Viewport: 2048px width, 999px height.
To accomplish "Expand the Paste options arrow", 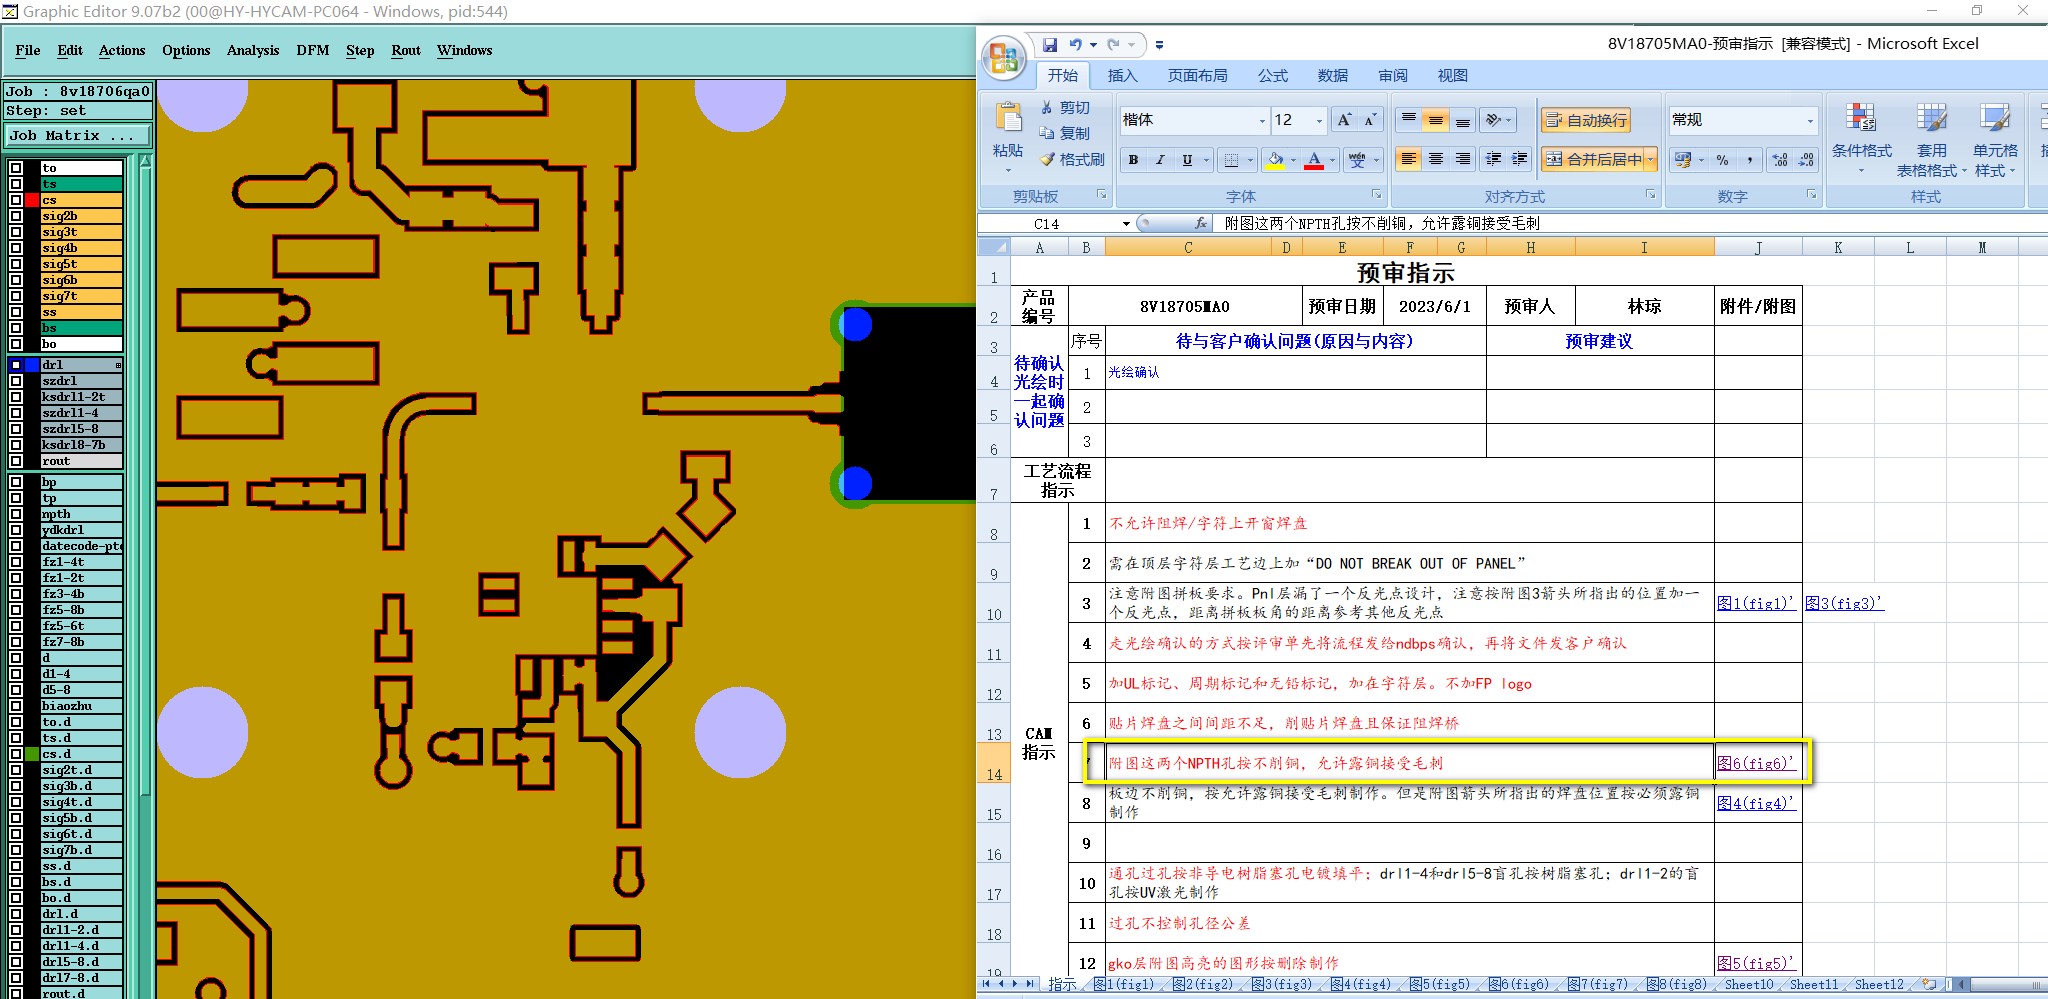I will [x=1008, y=171].
